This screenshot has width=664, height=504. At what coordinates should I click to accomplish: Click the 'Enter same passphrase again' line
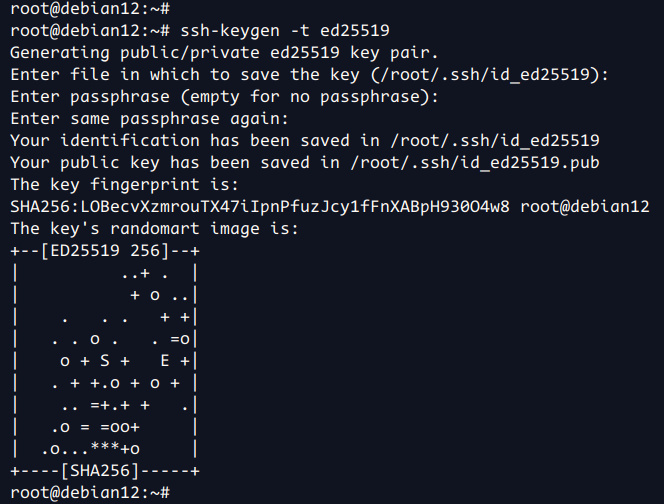click(x=150, y=118)
